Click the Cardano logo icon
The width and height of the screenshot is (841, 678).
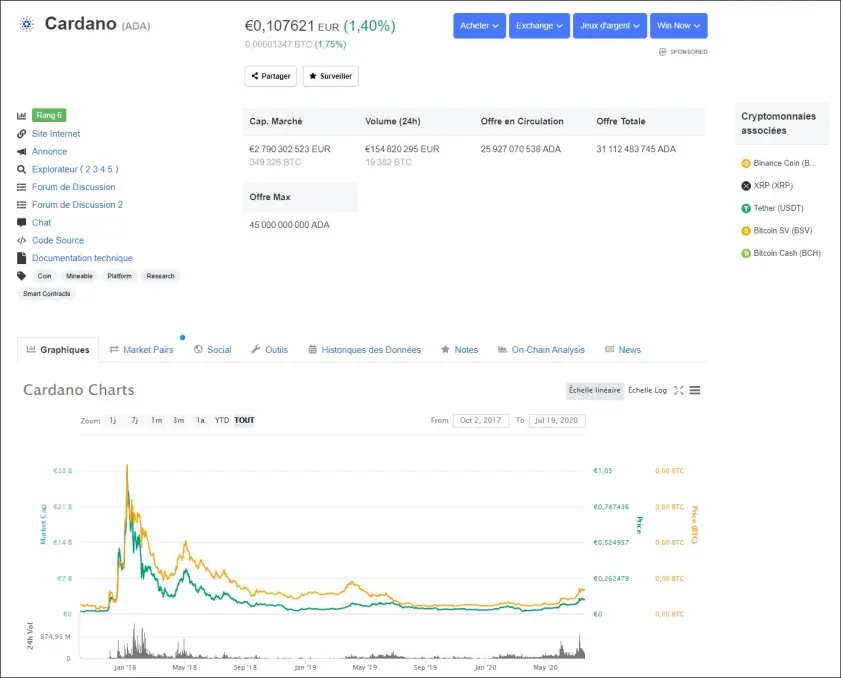[26, 24]
